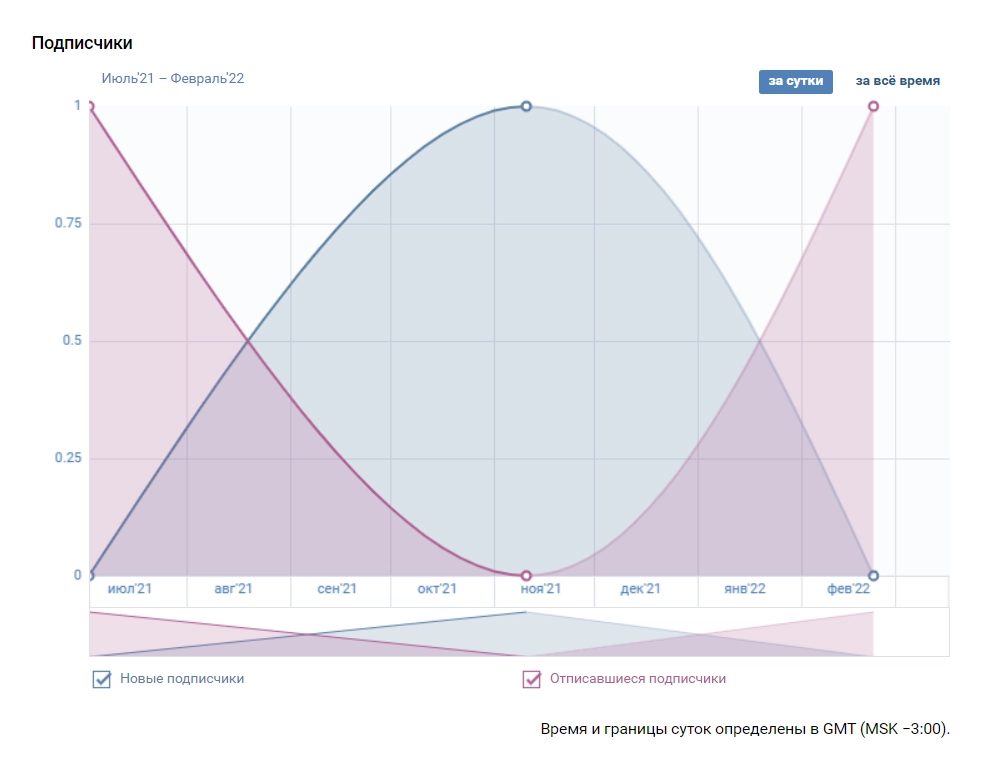Select the pink data point at top-left start

pyautogui.click(x=90, y=106)
